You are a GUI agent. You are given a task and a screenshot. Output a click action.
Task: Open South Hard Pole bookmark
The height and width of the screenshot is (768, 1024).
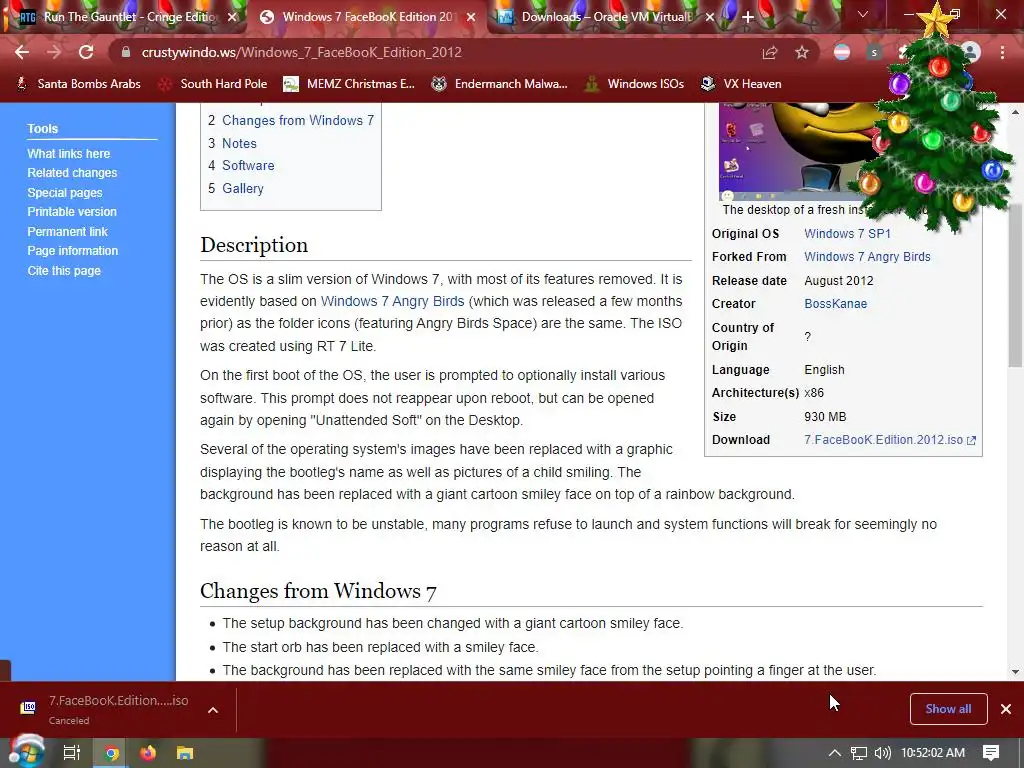(214, 84)
